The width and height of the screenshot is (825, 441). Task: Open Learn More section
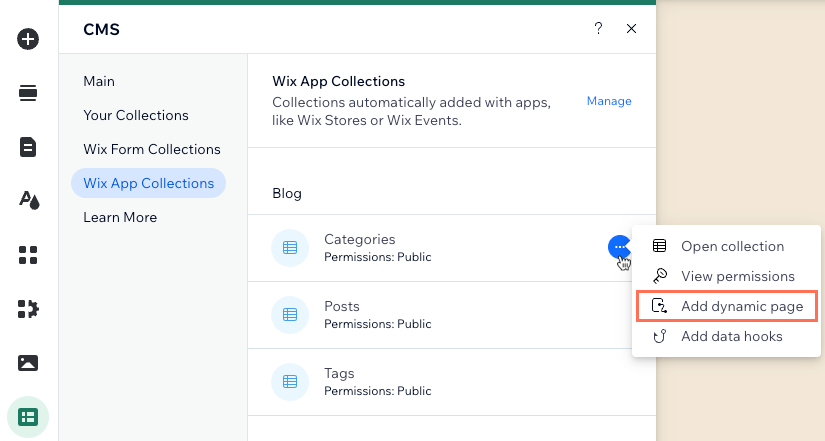(120, 217)
